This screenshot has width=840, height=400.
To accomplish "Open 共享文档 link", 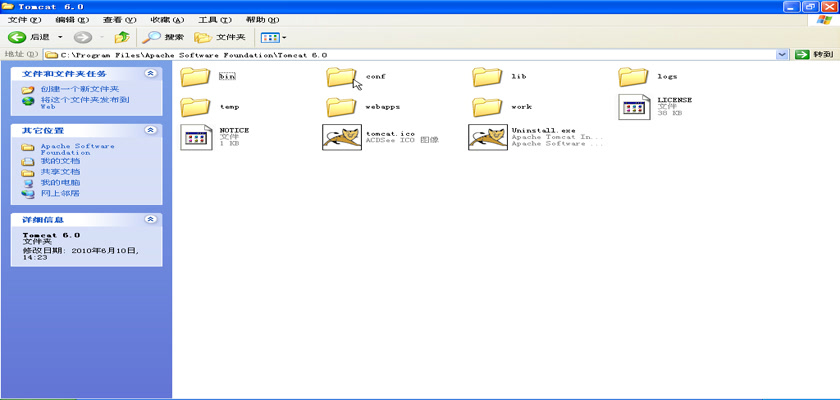I will pyautogui.click(x=61, y=172).
